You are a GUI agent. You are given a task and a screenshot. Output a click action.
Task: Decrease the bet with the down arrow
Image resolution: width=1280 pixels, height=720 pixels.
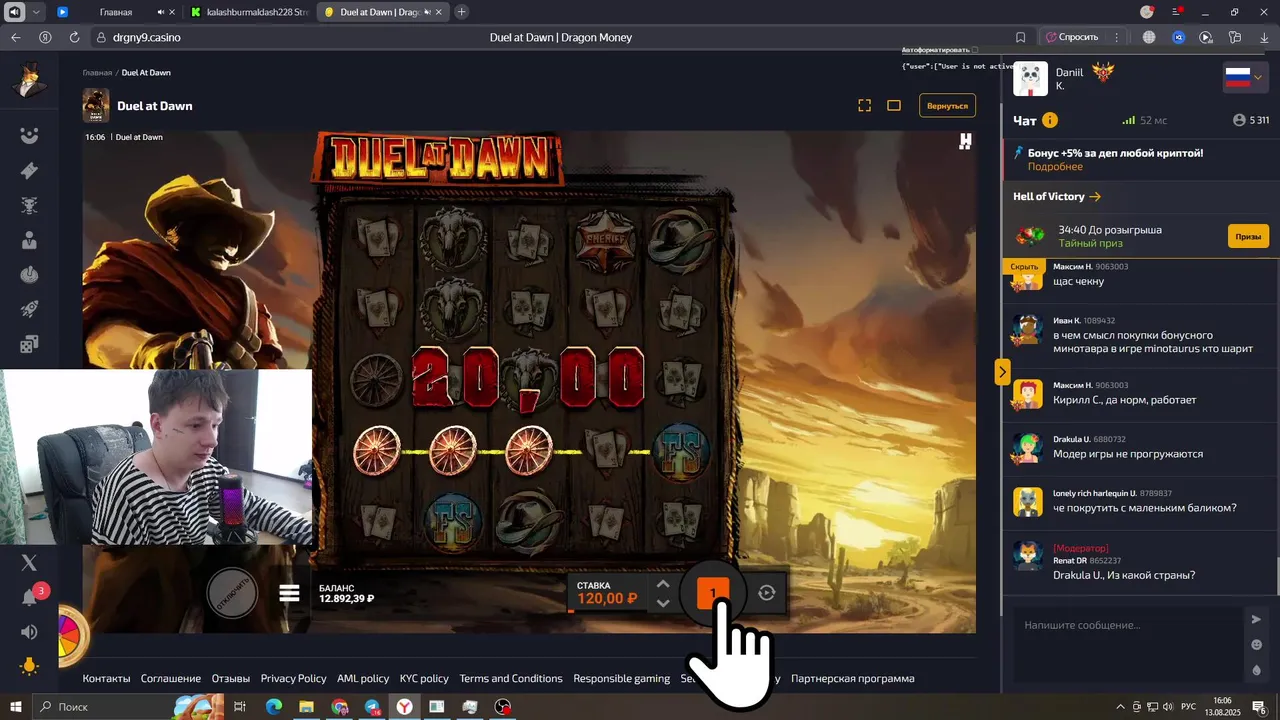tap(662, 603)
